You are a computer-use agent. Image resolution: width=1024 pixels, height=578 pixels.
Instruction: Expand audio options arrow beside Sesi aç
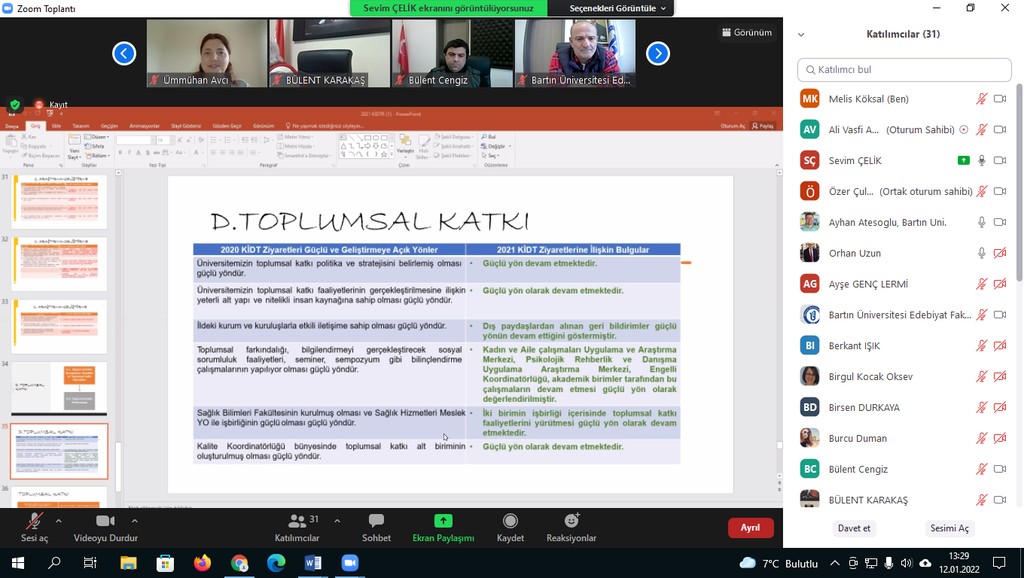point(58,521)
